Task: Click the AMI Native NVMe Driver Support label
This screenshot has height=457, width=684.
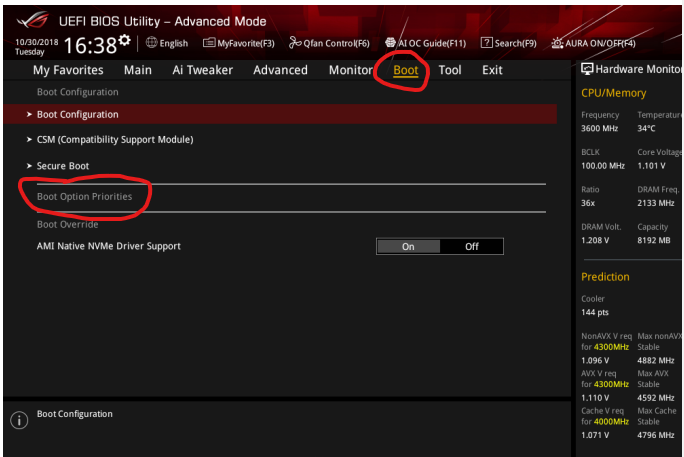Action: pos(109,246)
